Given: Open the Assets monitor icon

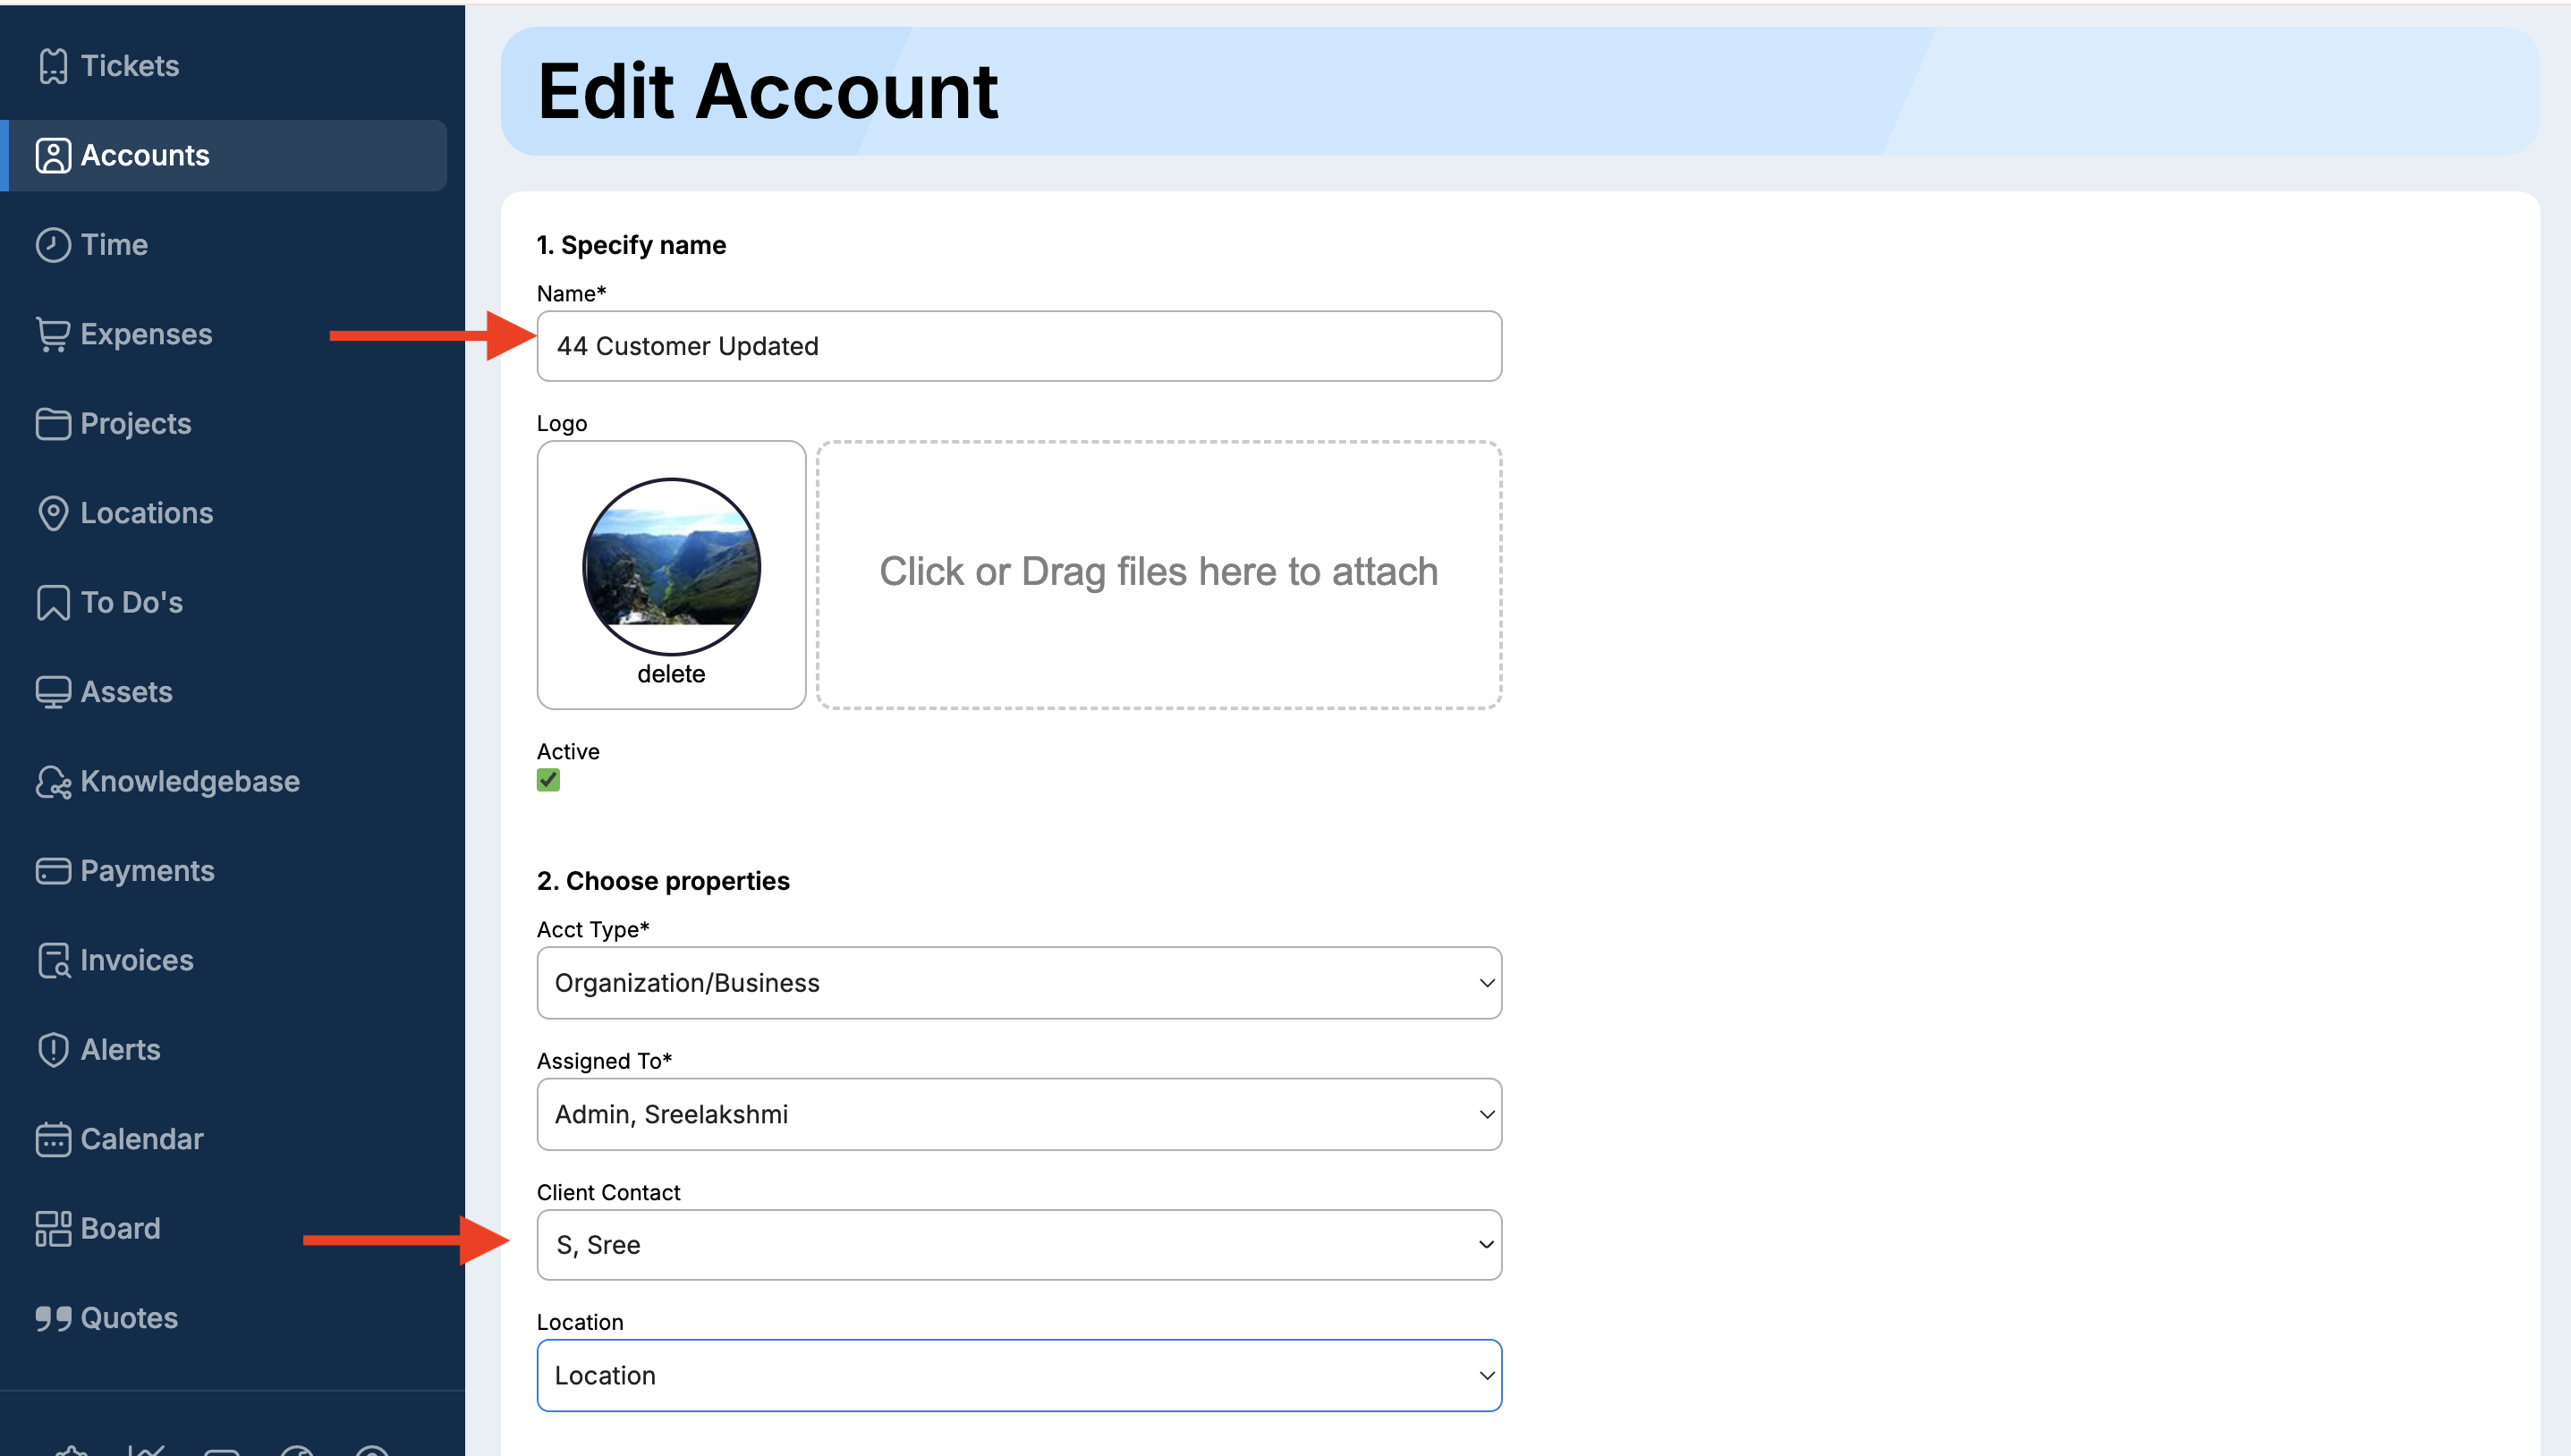Looking at the screenshot, I should click(52, 692).
